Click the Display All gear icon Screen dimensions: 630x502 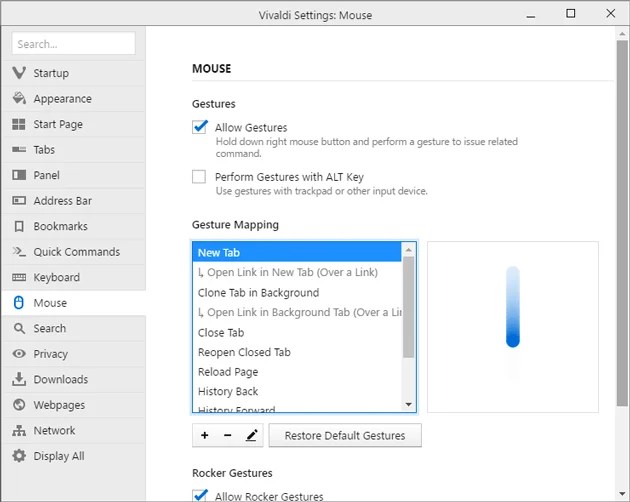tap(19, 456)
